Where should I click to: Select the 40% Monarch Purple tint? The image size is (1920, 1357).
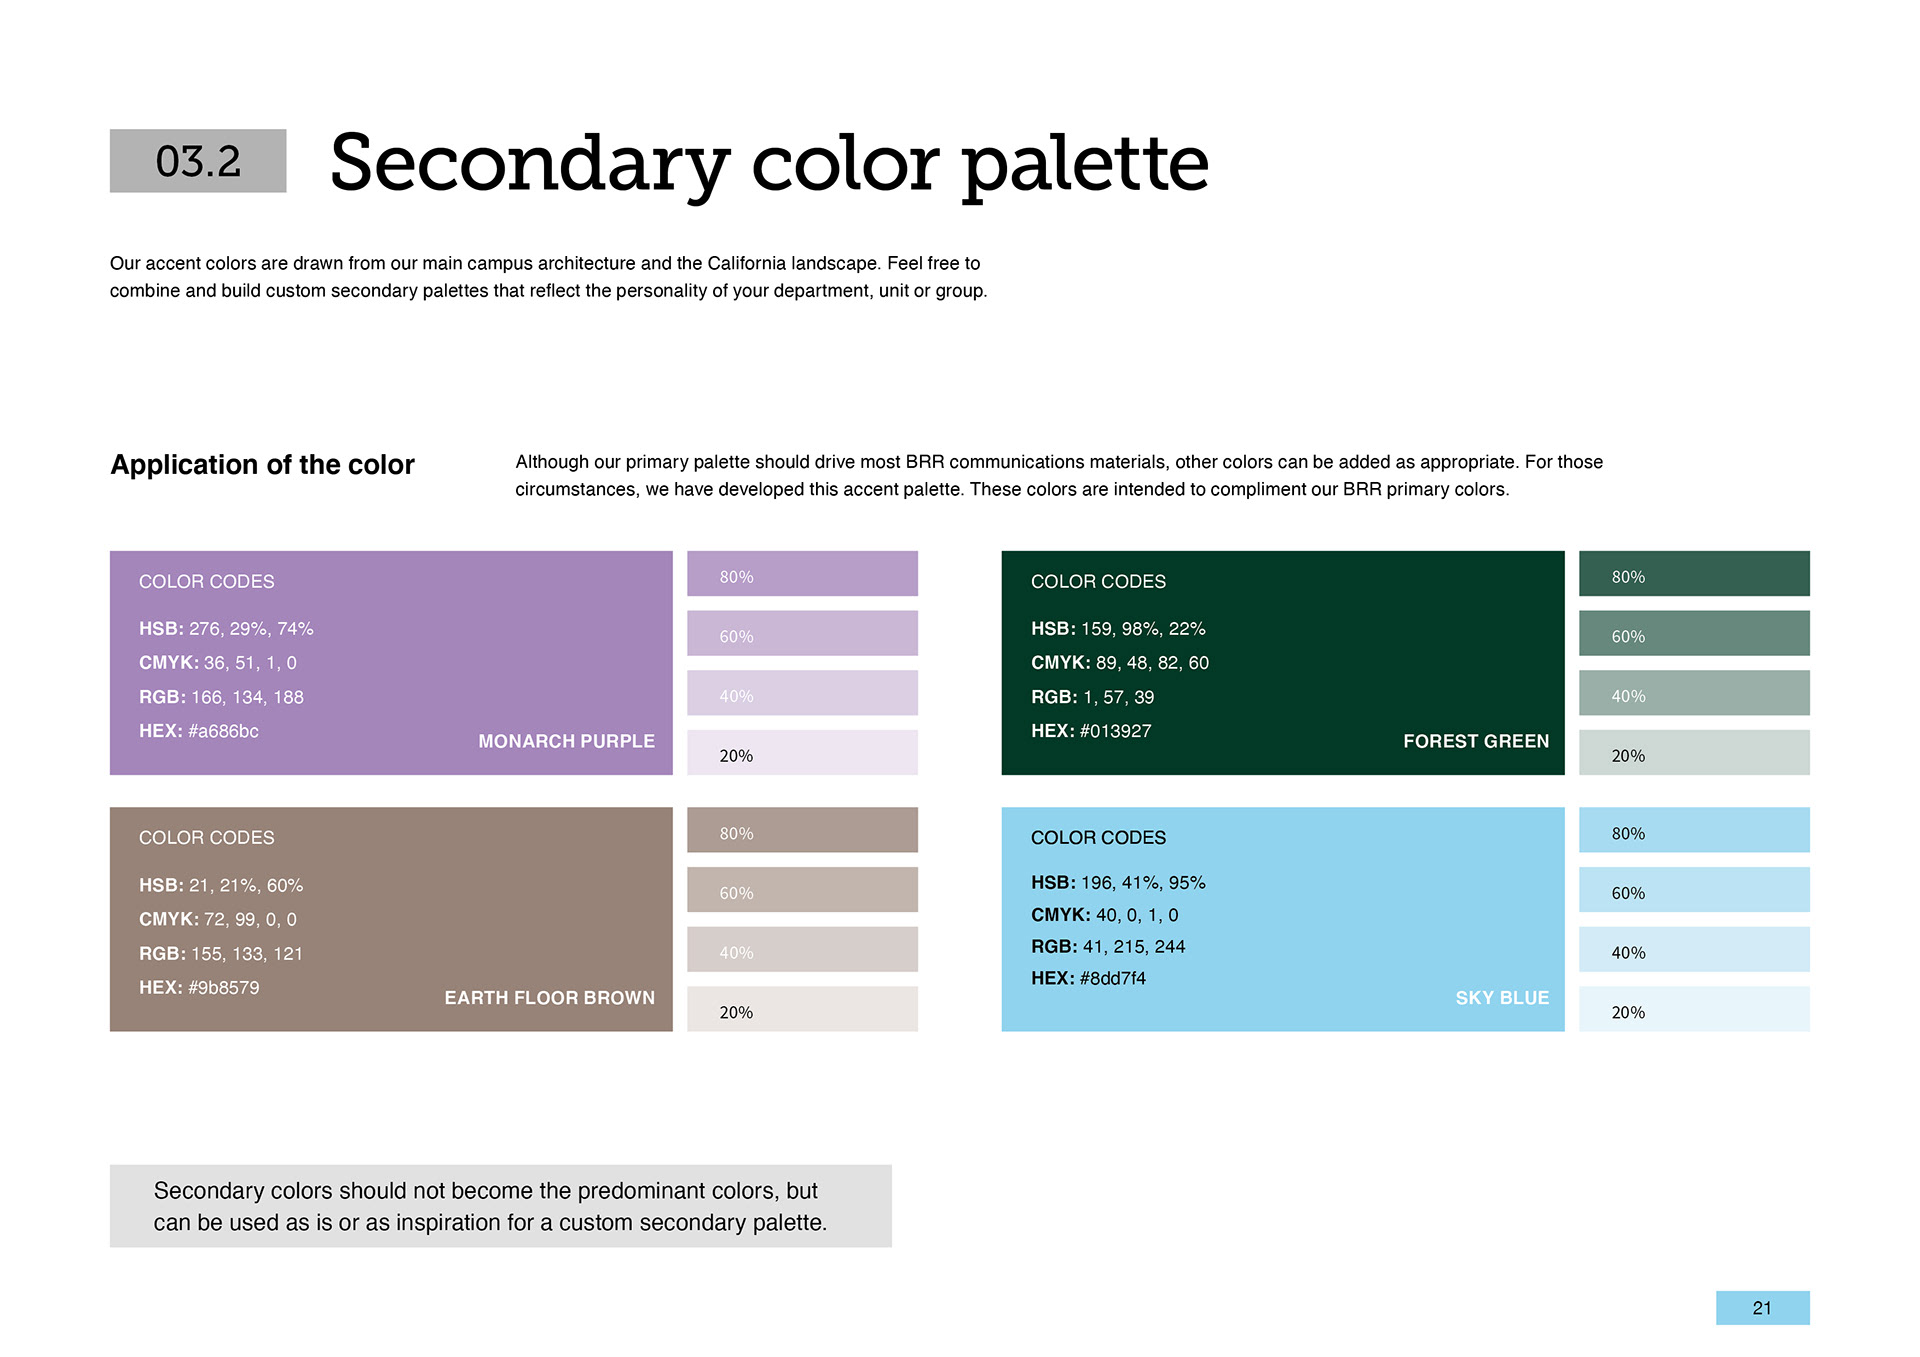point(802,693)
